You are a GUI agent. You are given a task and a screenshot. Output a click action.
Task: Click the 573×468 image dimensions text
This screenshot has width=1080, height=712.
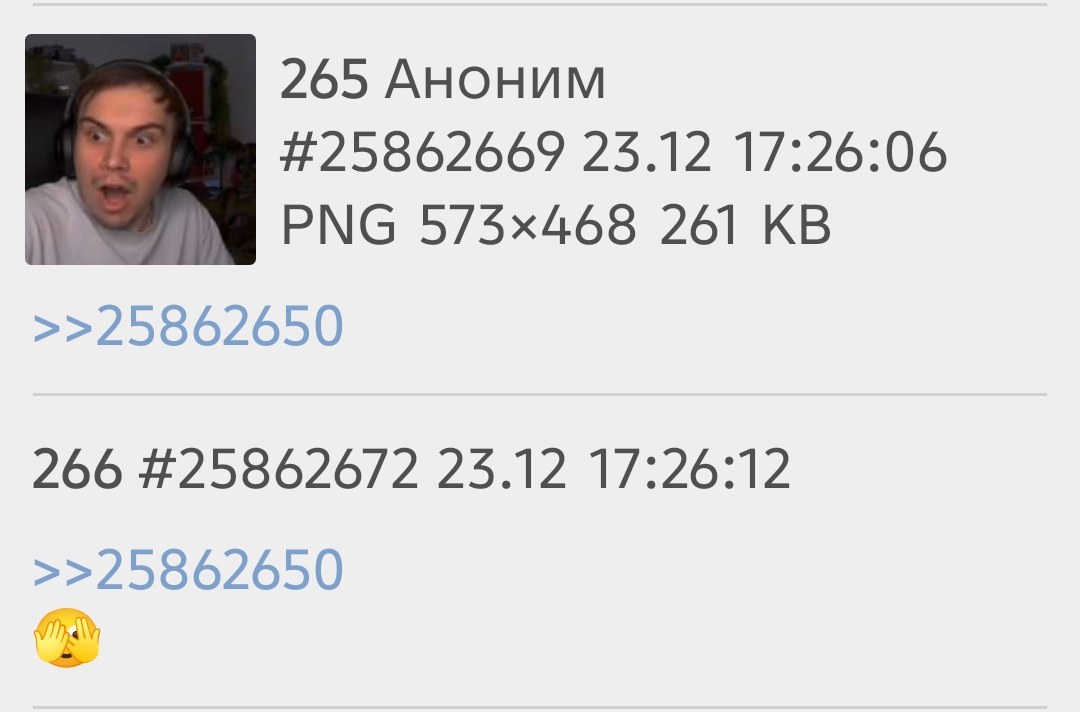528,224
